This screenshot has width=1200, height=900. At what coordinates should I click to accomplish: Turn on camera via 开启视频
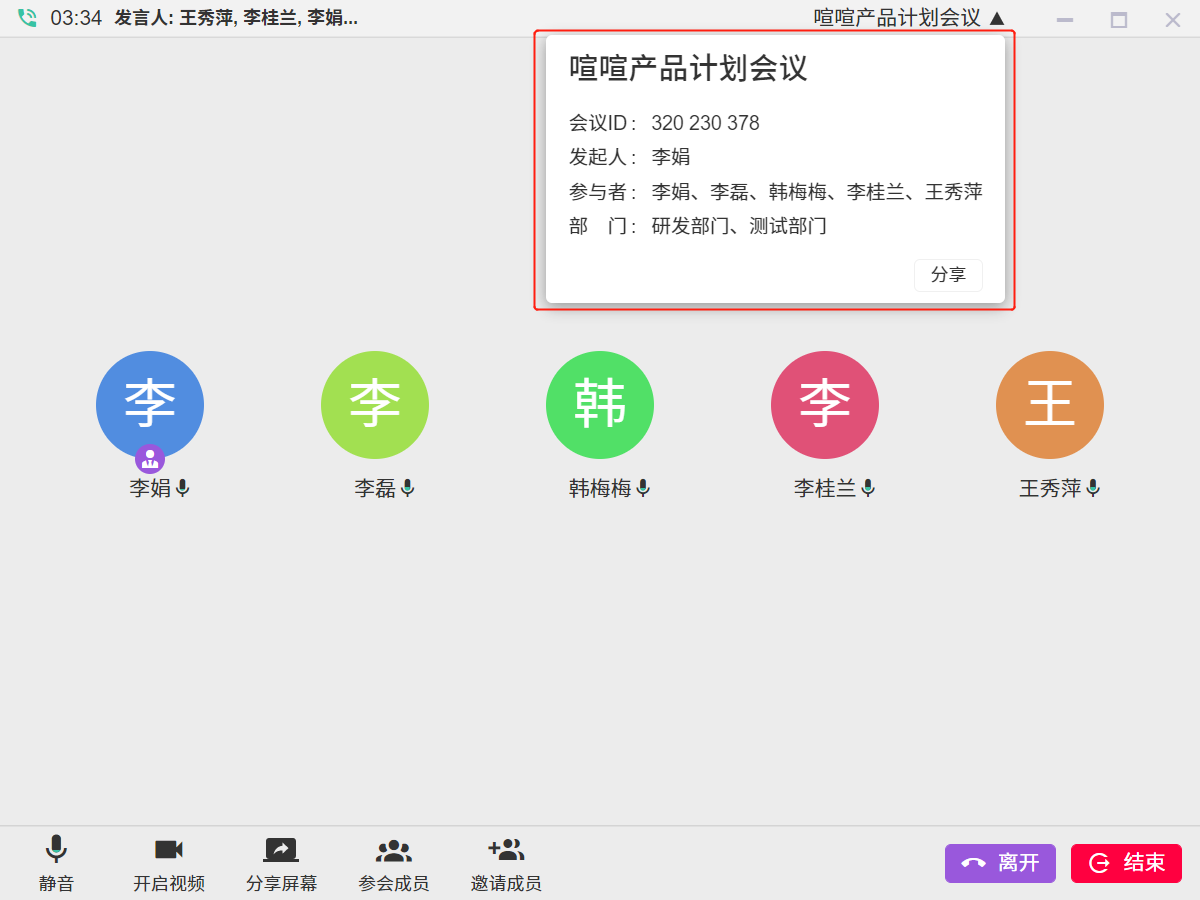(168, 851)
